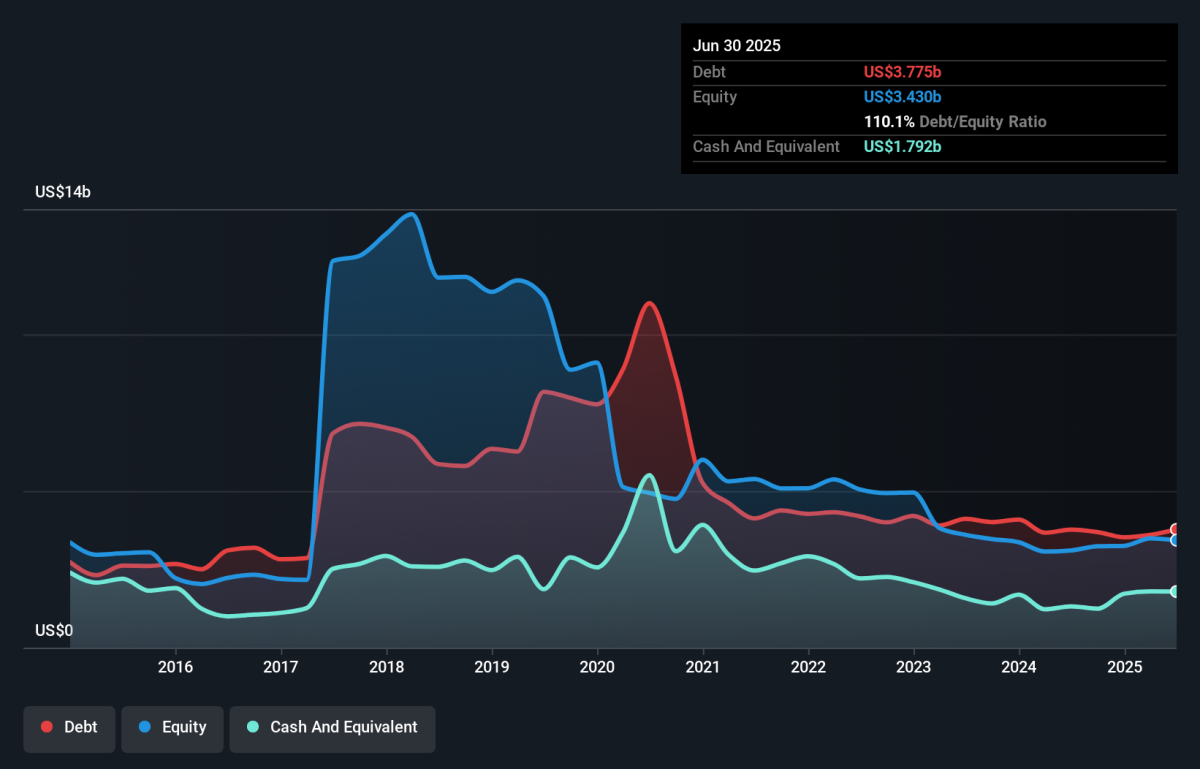Click the US$0 y-axis label
This screenshot has width=1200, height=769.
tap(54, 631)
